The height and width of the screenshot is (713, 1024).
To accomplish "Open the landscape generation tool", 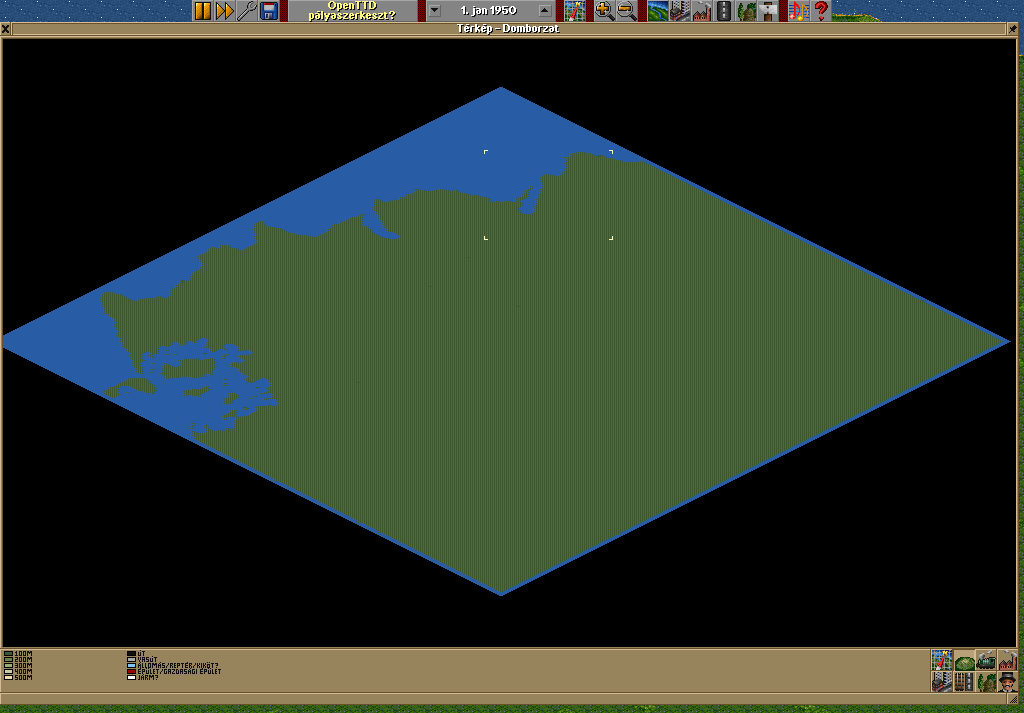I will click(x=658, y=10).
